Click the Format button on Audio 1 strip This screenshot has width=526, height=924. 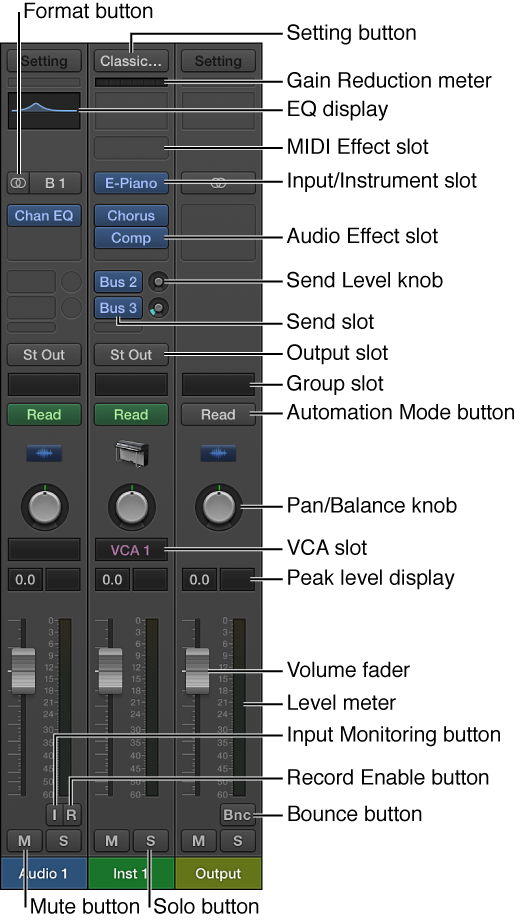coord(18,183)
